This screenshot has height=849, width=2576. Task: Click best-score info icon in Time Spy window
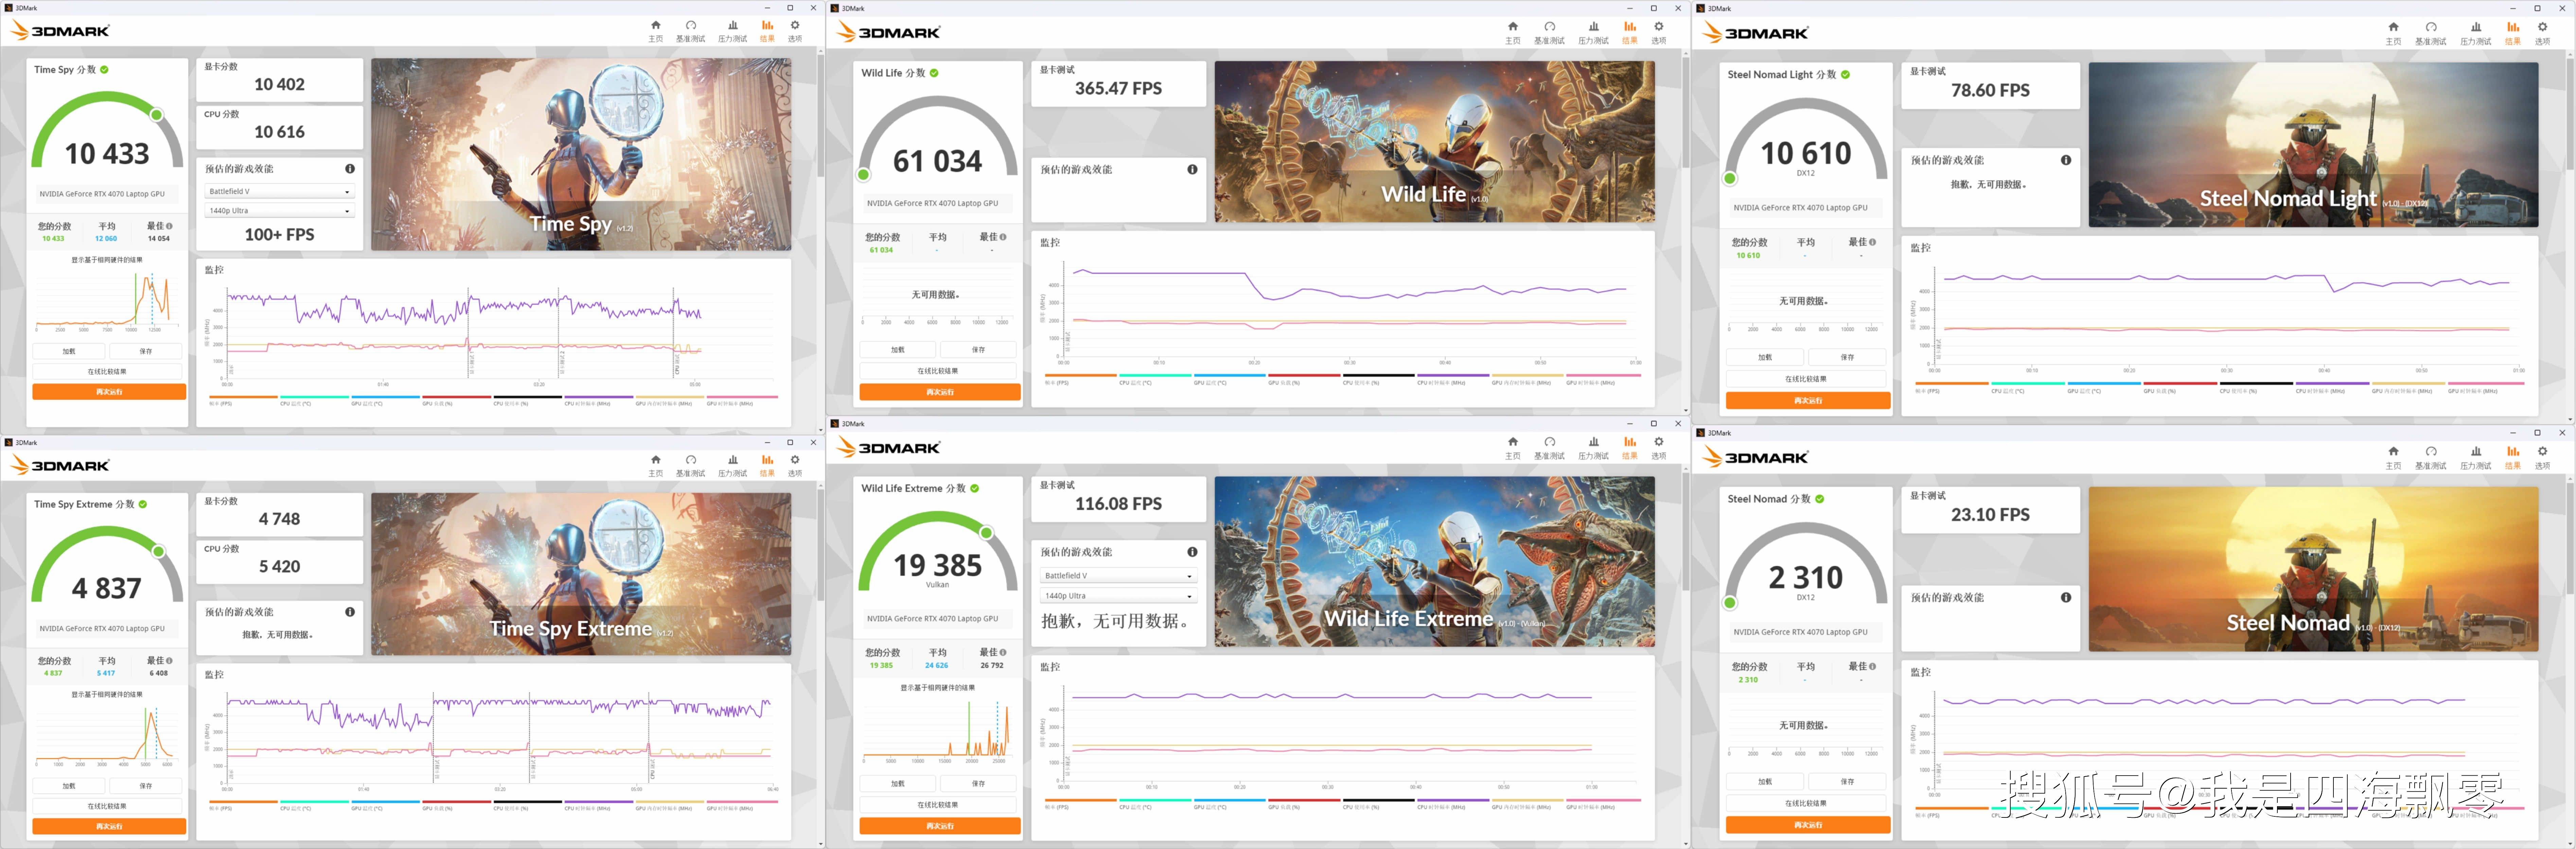(169, 226)
